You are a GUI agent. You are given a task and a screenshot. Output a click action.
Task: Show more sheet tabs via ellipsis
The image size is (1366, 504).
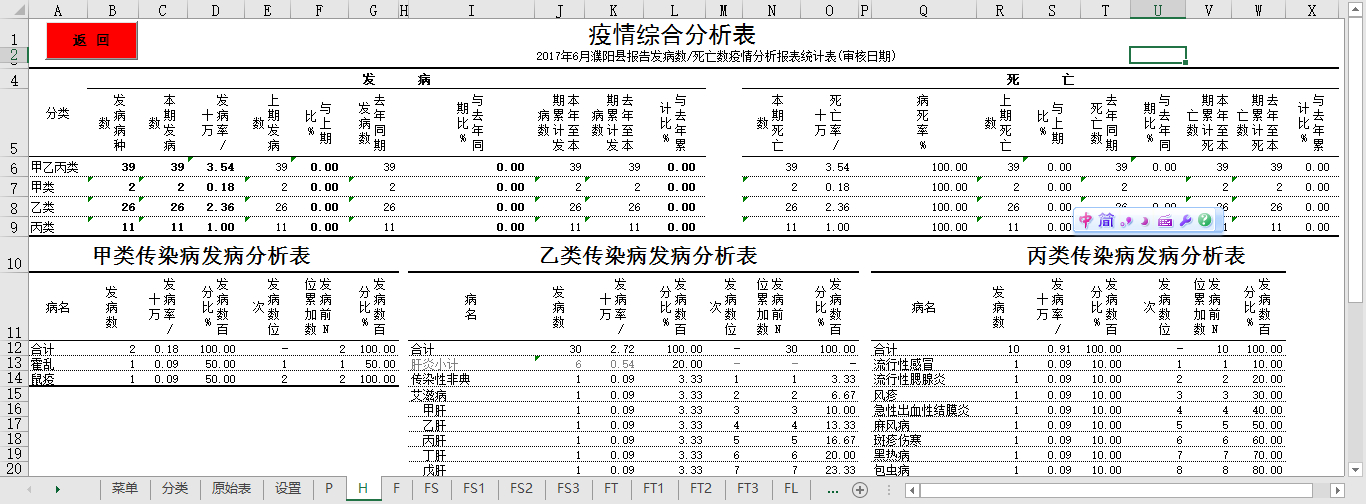832,490
